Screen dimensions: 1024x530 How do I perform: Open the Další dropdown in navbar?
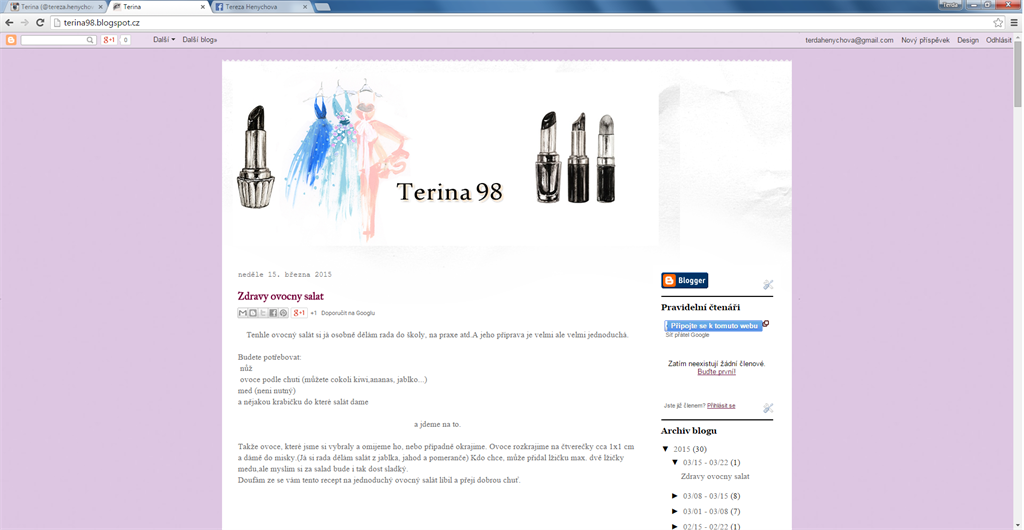164,40
